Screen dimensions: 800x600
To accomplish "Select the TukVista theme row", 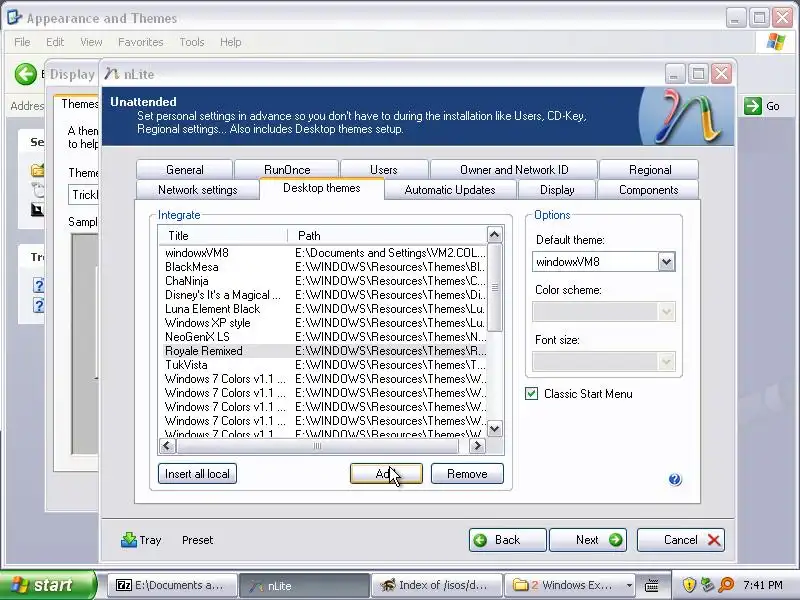I will point(324,365).
